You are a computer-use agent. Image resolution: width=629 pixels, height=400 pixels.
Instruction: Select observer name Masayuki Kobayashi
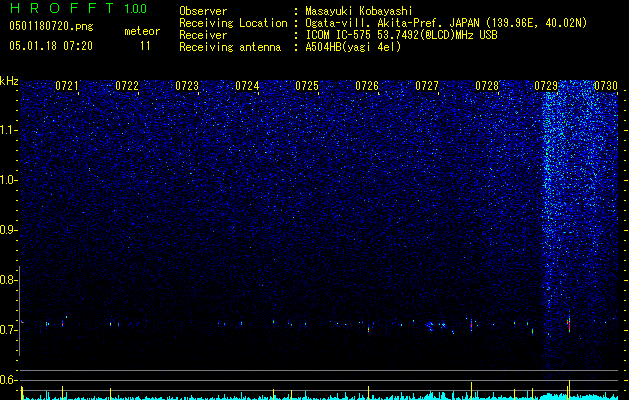click(359, 11)
